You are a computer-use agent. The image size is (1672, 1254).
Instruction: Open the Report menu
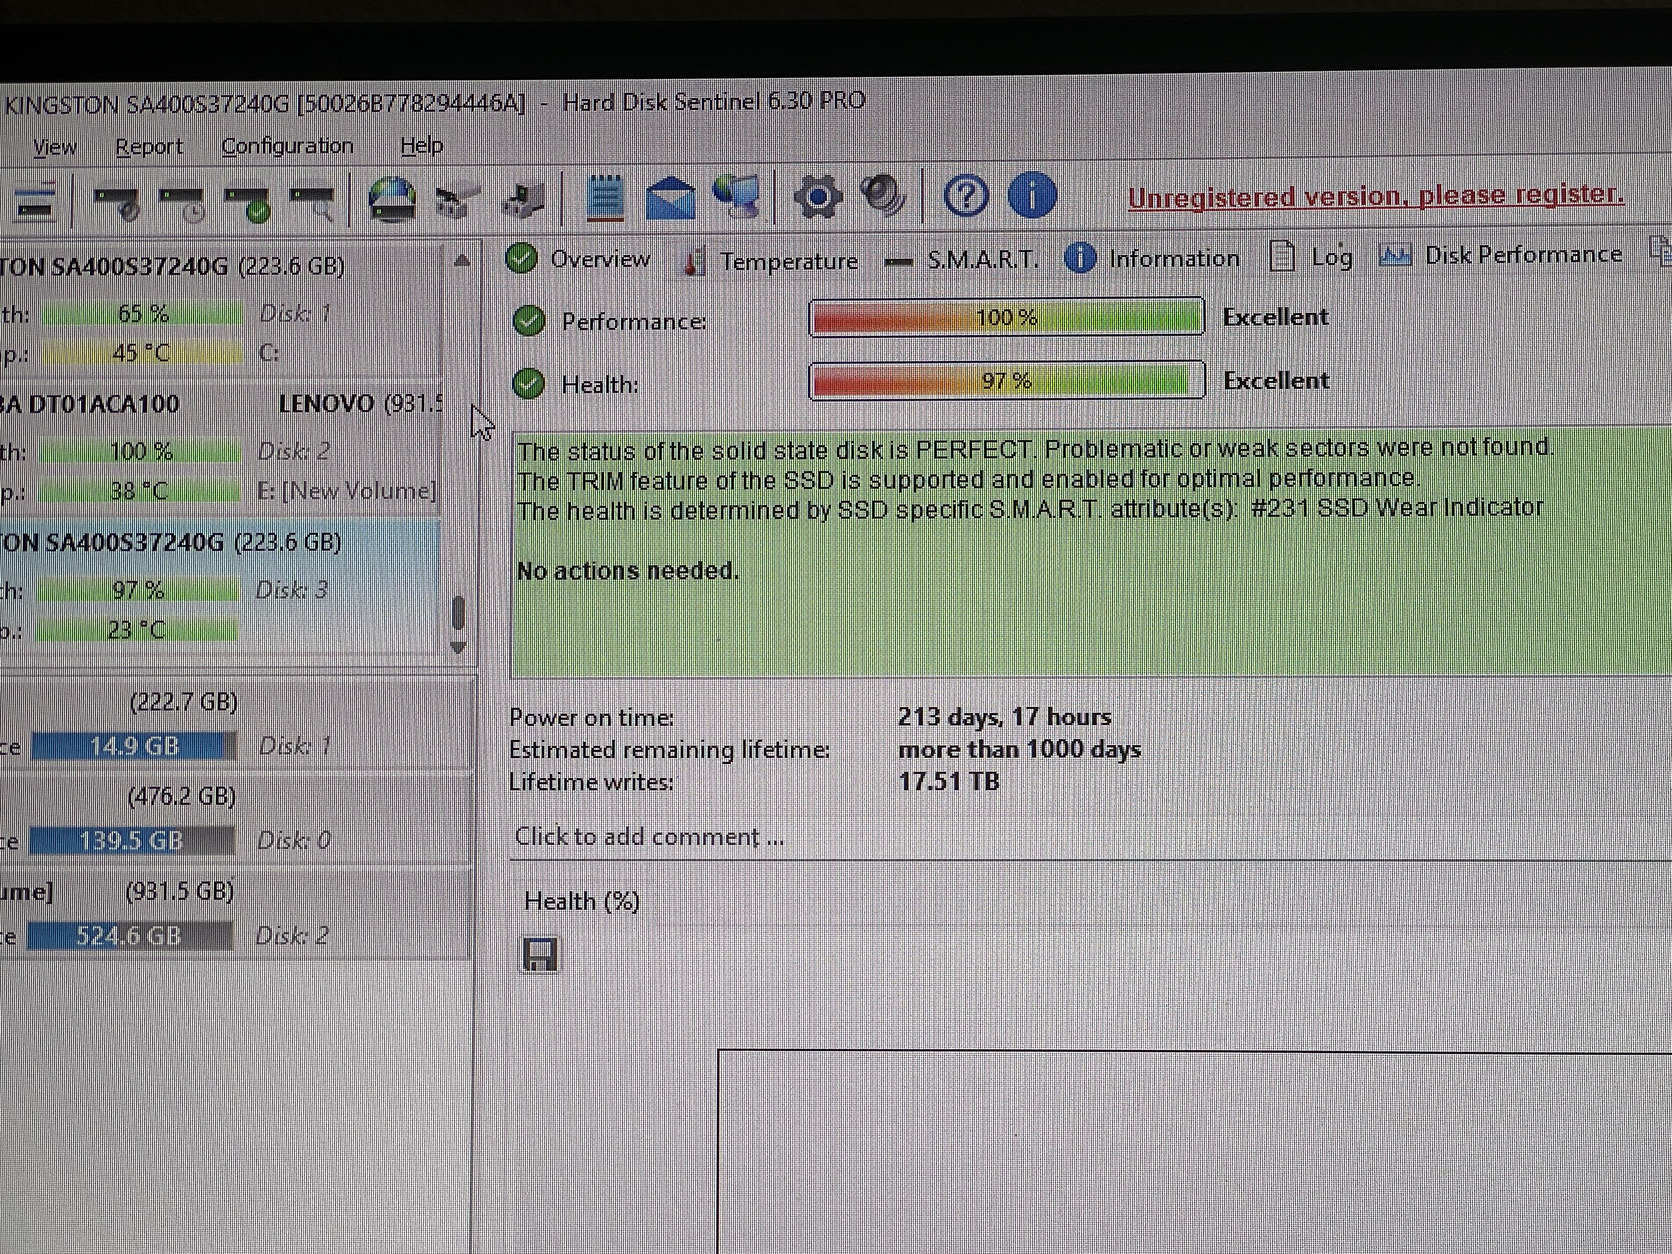[x=149, y=146]
